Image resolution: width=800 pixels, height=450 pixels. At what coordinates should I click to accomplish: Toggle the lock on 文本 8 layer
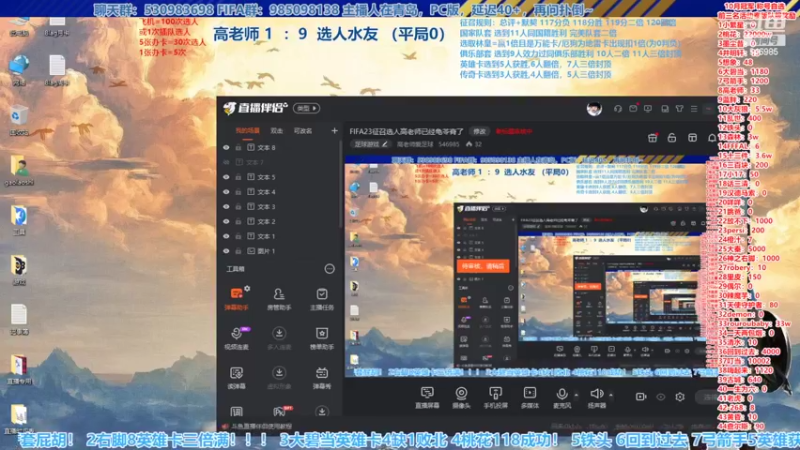(x=238, y=147)
